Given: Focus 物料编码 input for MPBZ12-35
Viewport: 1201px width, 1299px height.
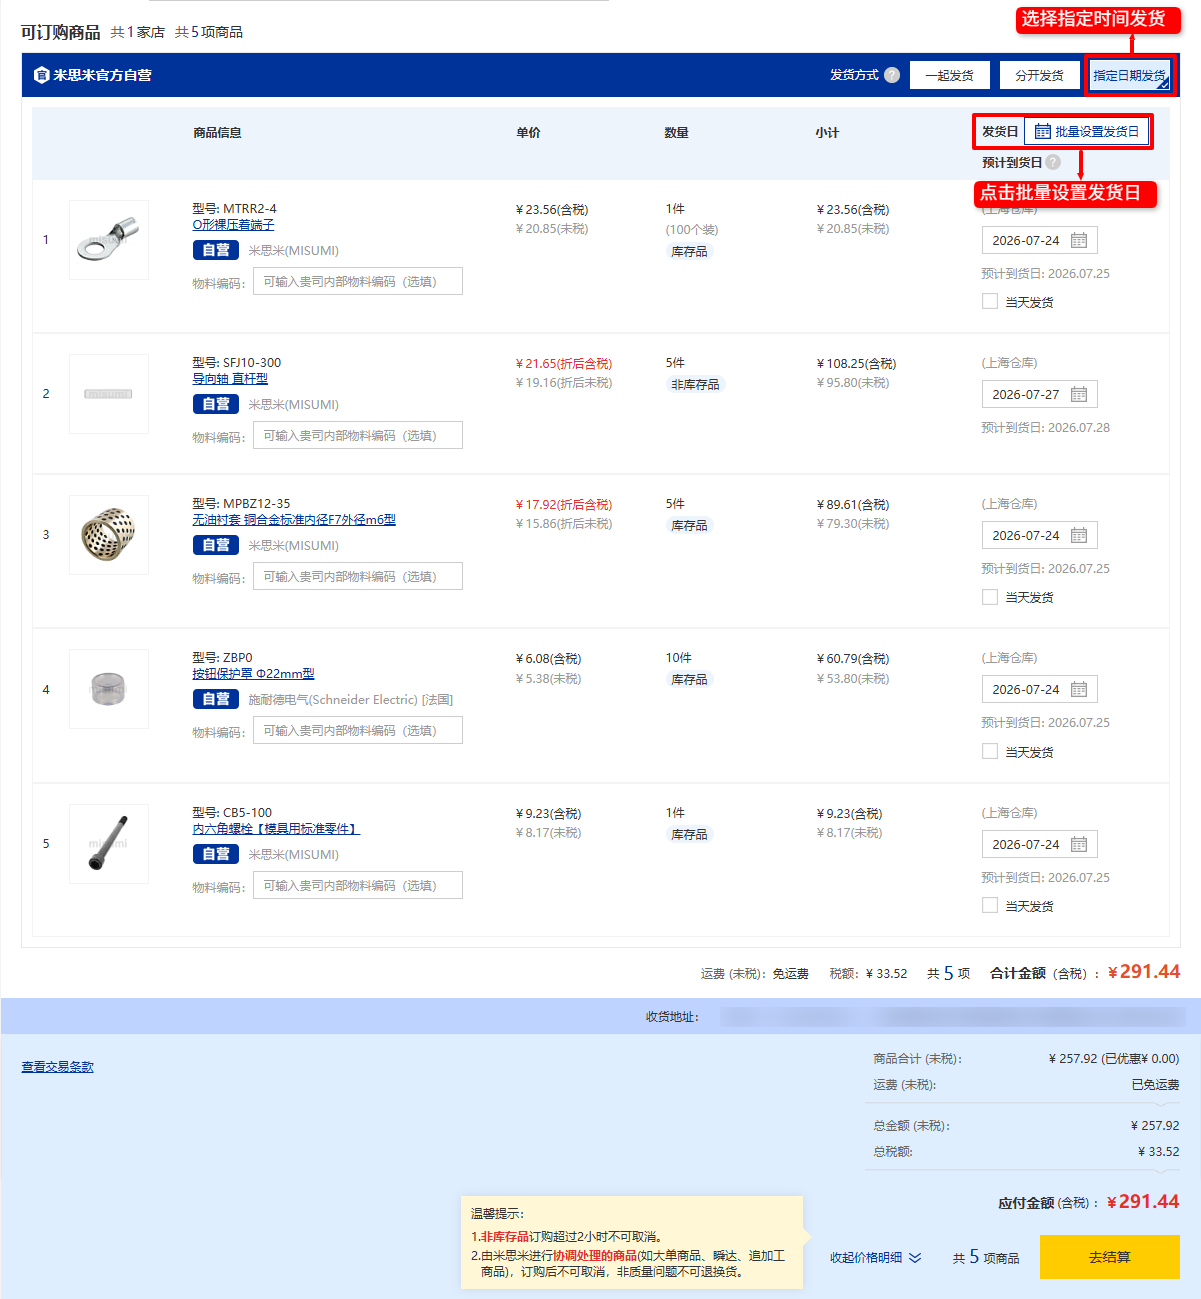Looking at the screenshot, I should (x=358, y=577).
